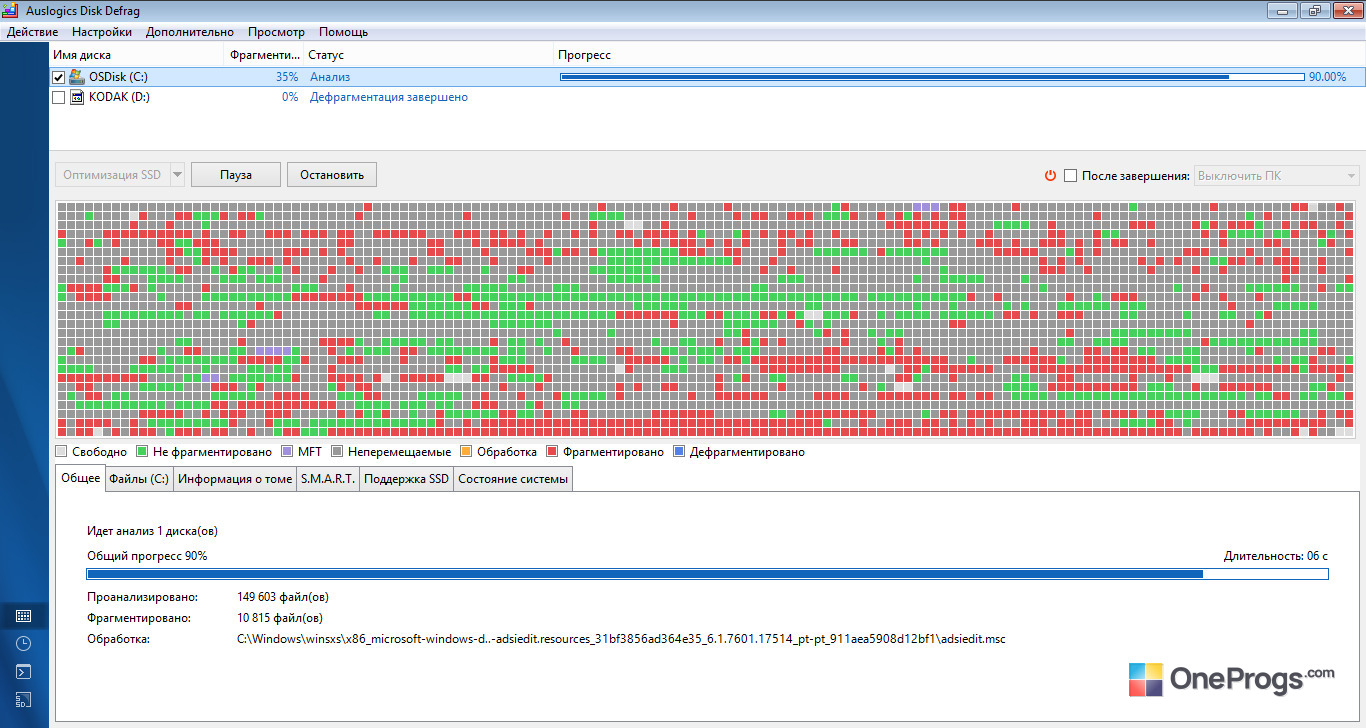Show the Состояние системы tab
Screen dimensions: 1366x728
513,479
